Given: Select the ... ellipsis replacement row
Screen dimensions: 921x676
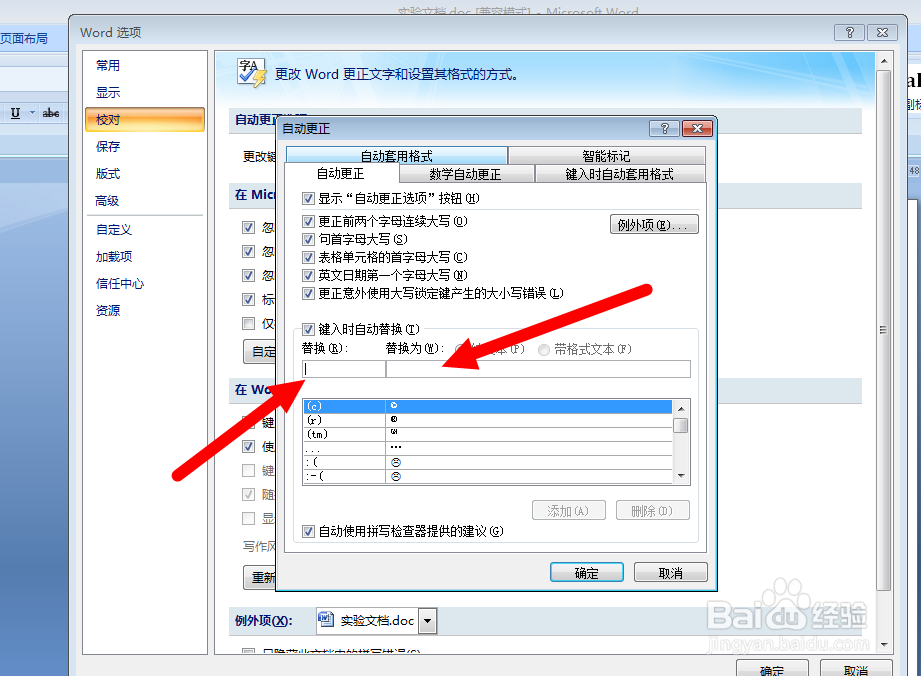Looking at the screenshot, I should click(487, 448).
